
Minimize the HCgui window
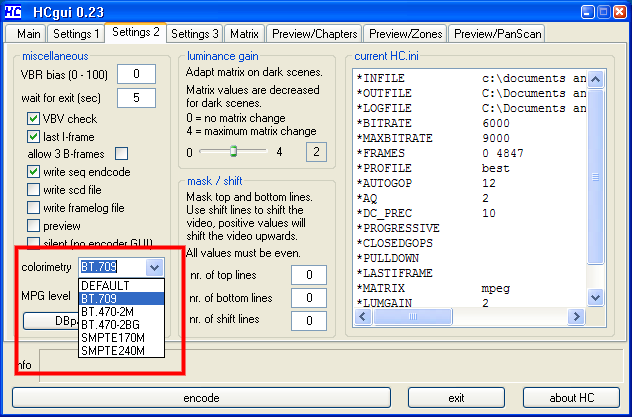[x=587, y=12]
